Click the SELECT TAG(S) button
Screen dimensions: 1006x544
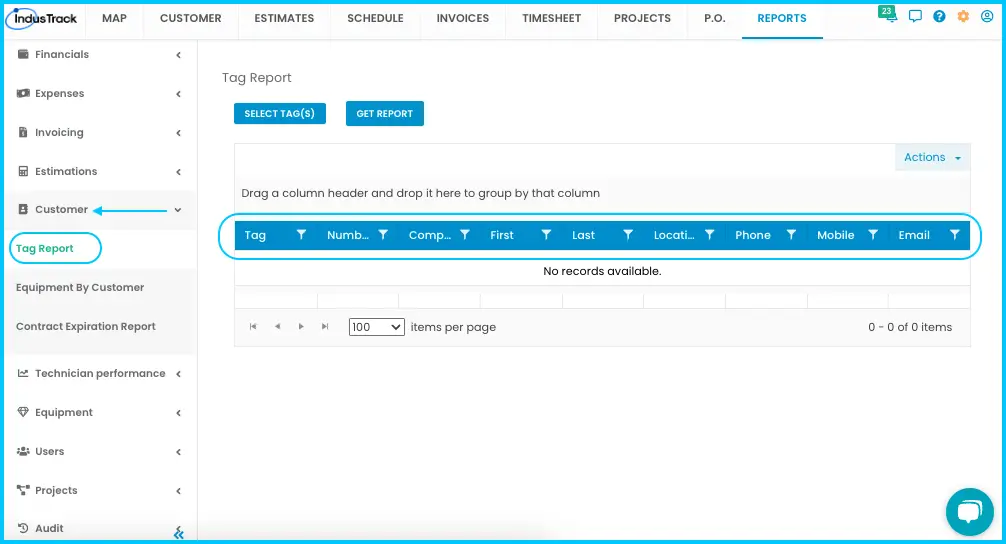(280, 114)
